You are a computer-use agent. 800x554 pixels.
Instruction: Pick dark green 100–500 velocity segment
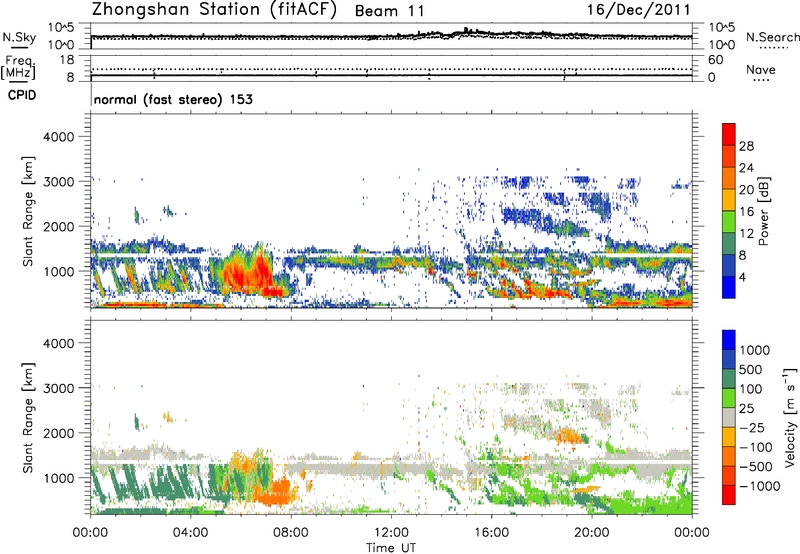coord(729,379)
